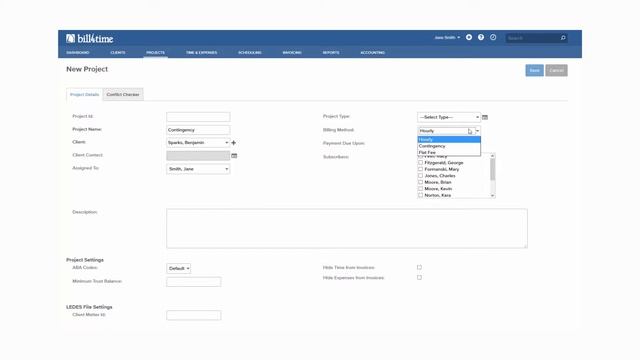Click the subscribers list scrollbar
Screen dimensions: 640x360
[x=493, y=169]
